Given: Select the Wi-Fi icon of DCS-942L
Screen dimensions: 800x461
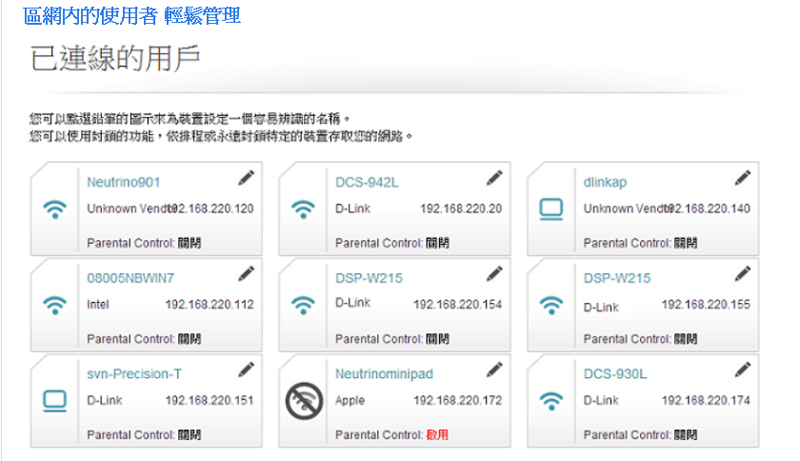Looking at the screenshot, I should coord(303,209).
